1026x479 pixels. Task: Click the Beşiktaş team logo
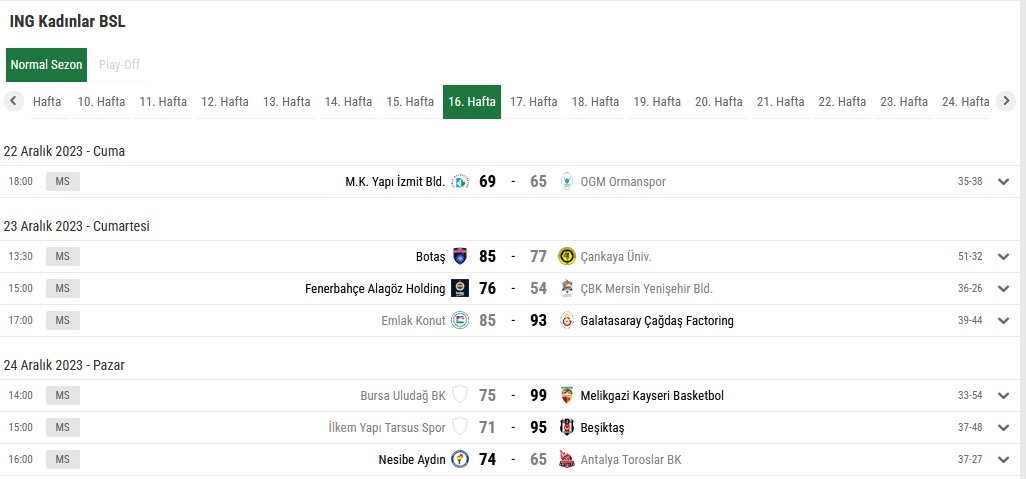567,427
